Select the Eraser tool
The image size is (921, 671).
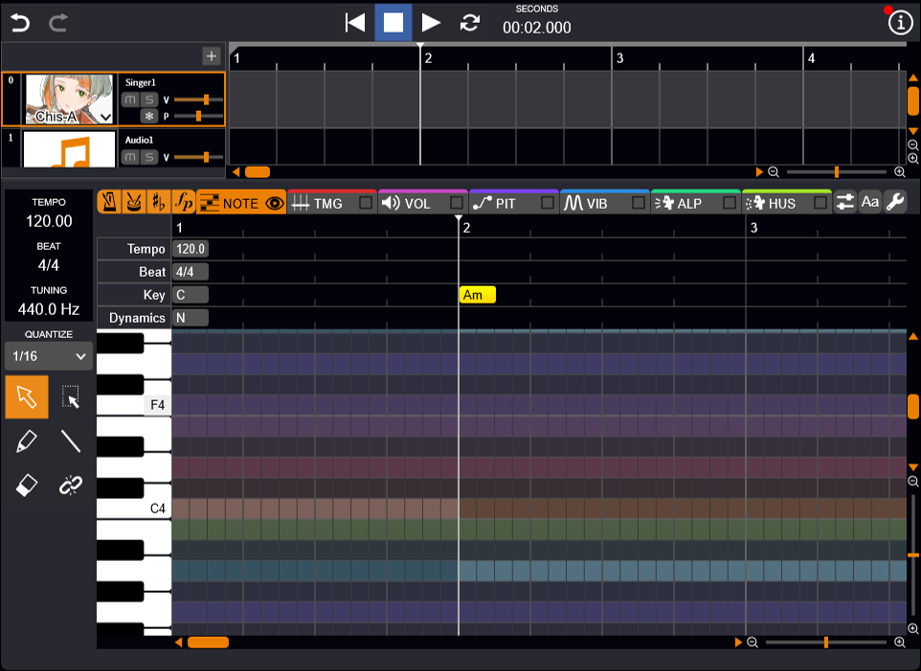27,485
